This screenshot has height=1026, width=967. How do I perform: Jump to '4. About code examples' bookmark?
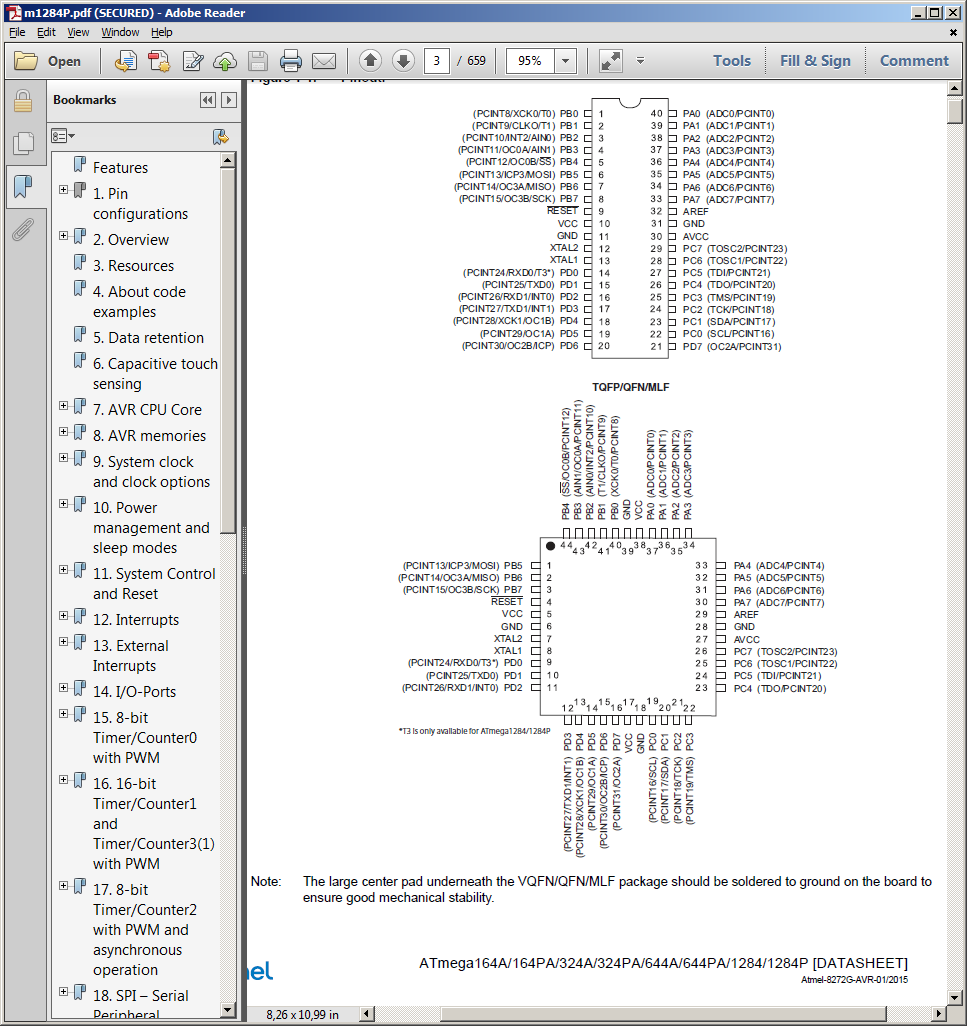pyautogui.click(x=139, y=302)
